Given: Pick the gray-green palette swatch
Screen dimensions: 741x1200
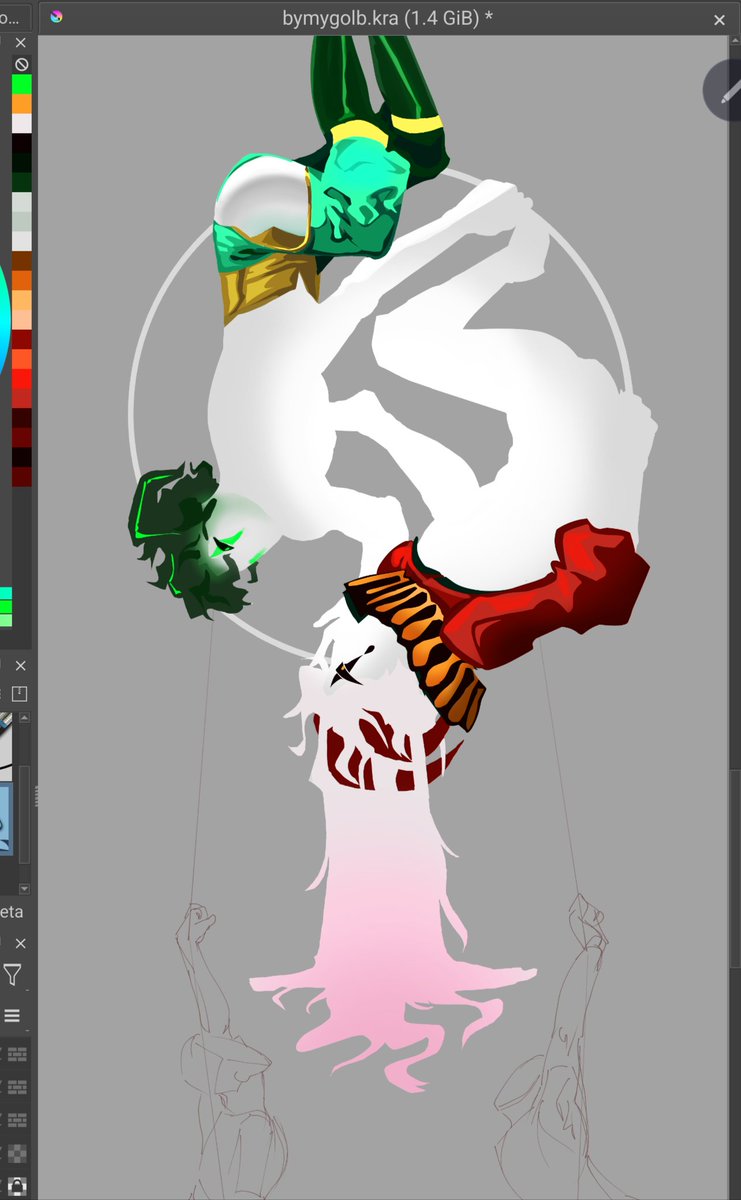Looking at the screenshot, I should tap(22, 221).
